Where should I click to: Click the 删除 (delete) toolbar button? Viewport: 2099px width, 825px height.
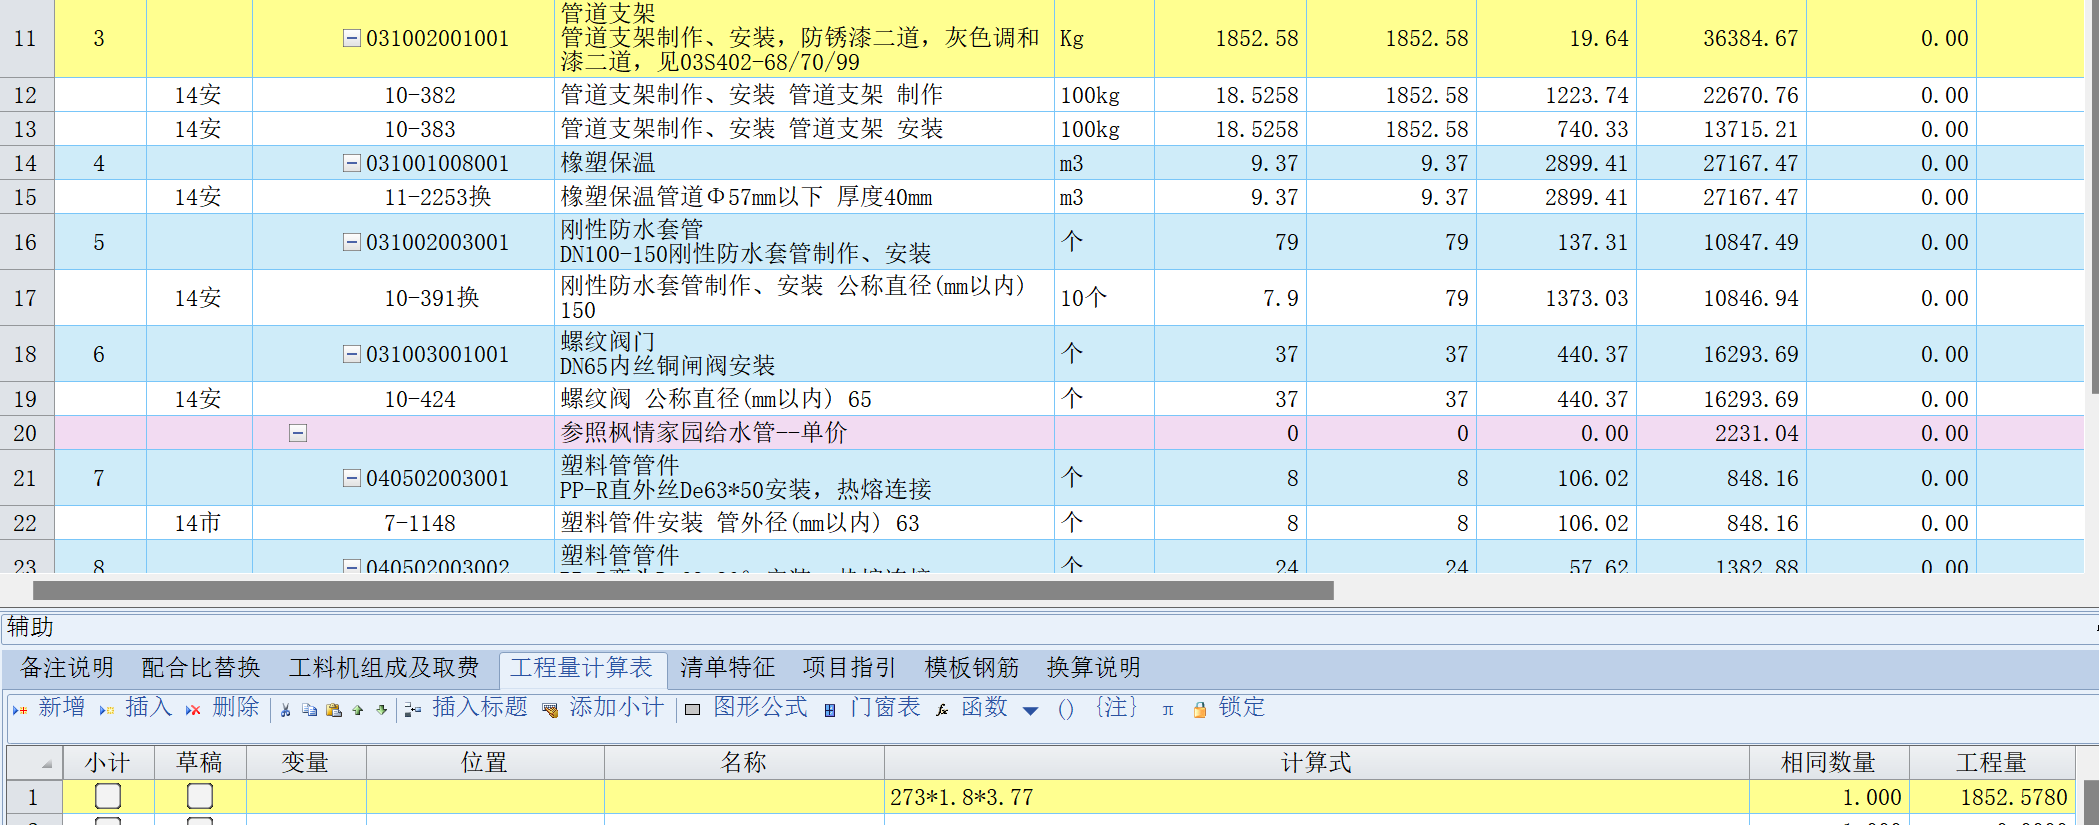(222, 708)
